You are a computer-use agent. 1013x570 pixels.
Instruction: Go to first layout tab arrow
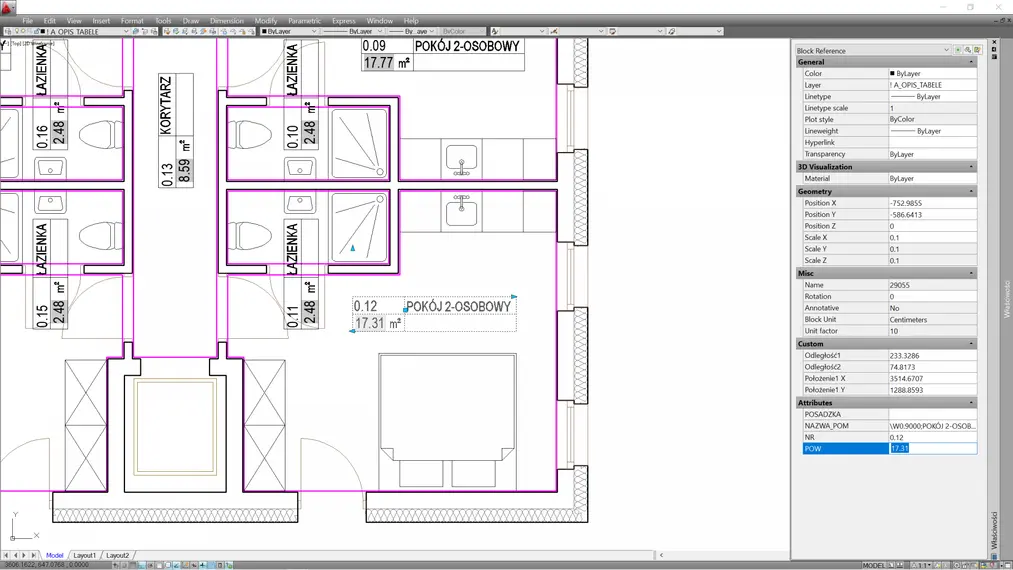click(6, 555)
